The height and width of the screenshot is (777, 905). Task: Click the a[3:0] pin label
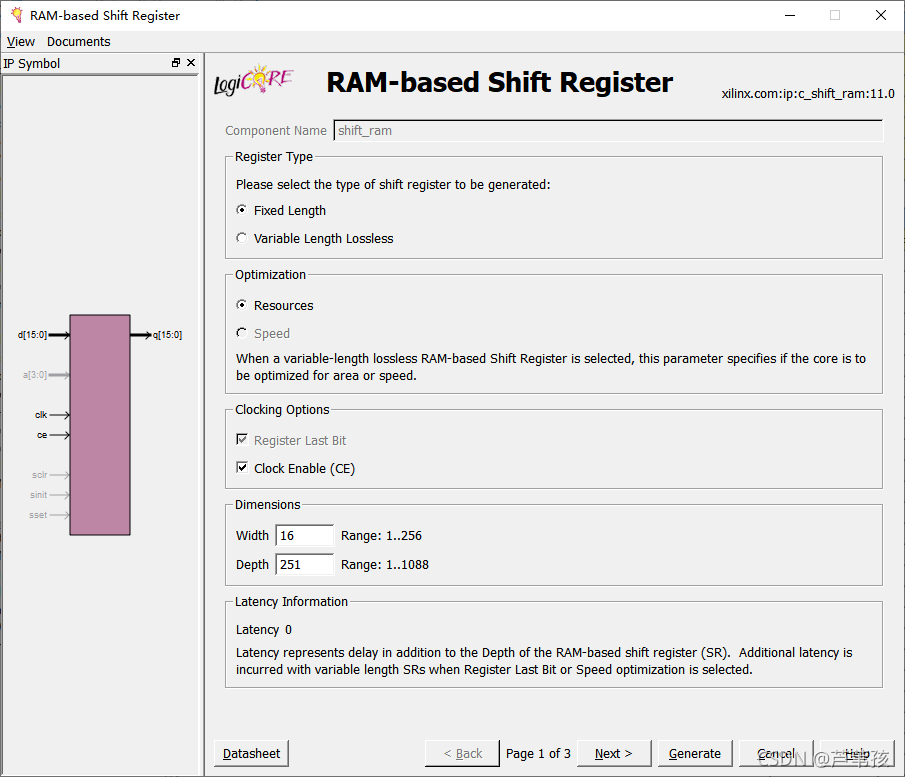coord(35,375)
